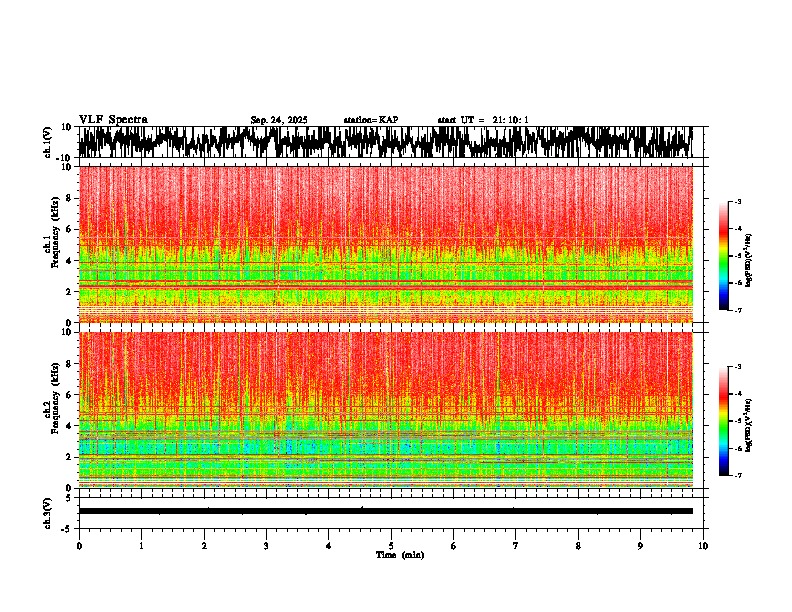This screenshot has width=792, height=612.
Task: Click the ch.1 PSD color bar
Action: [x=724, y=256]
